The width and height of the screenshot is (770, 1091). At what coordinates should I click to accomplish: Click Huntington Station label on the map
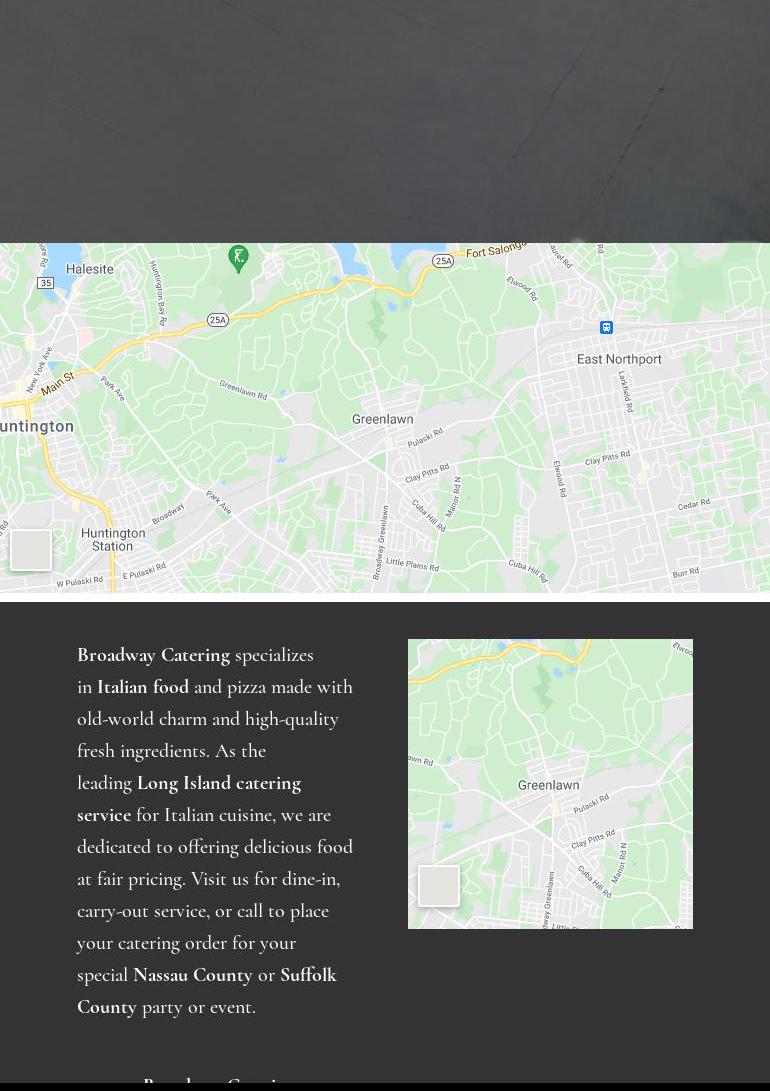(x=112, y=540)
